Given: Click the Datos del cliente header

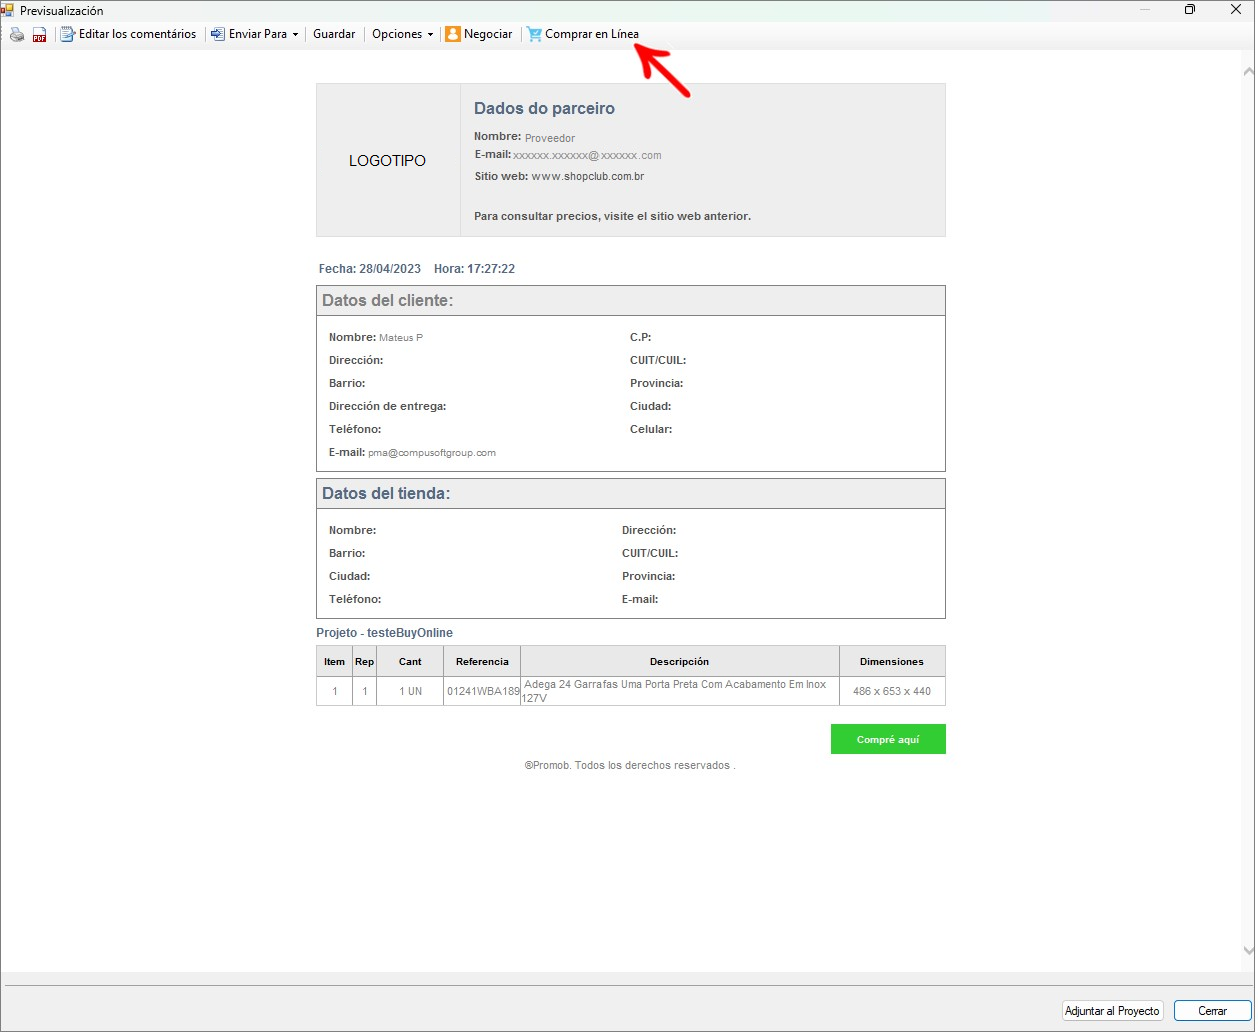Looking at the screenshot, I should [x=630, y=301].
